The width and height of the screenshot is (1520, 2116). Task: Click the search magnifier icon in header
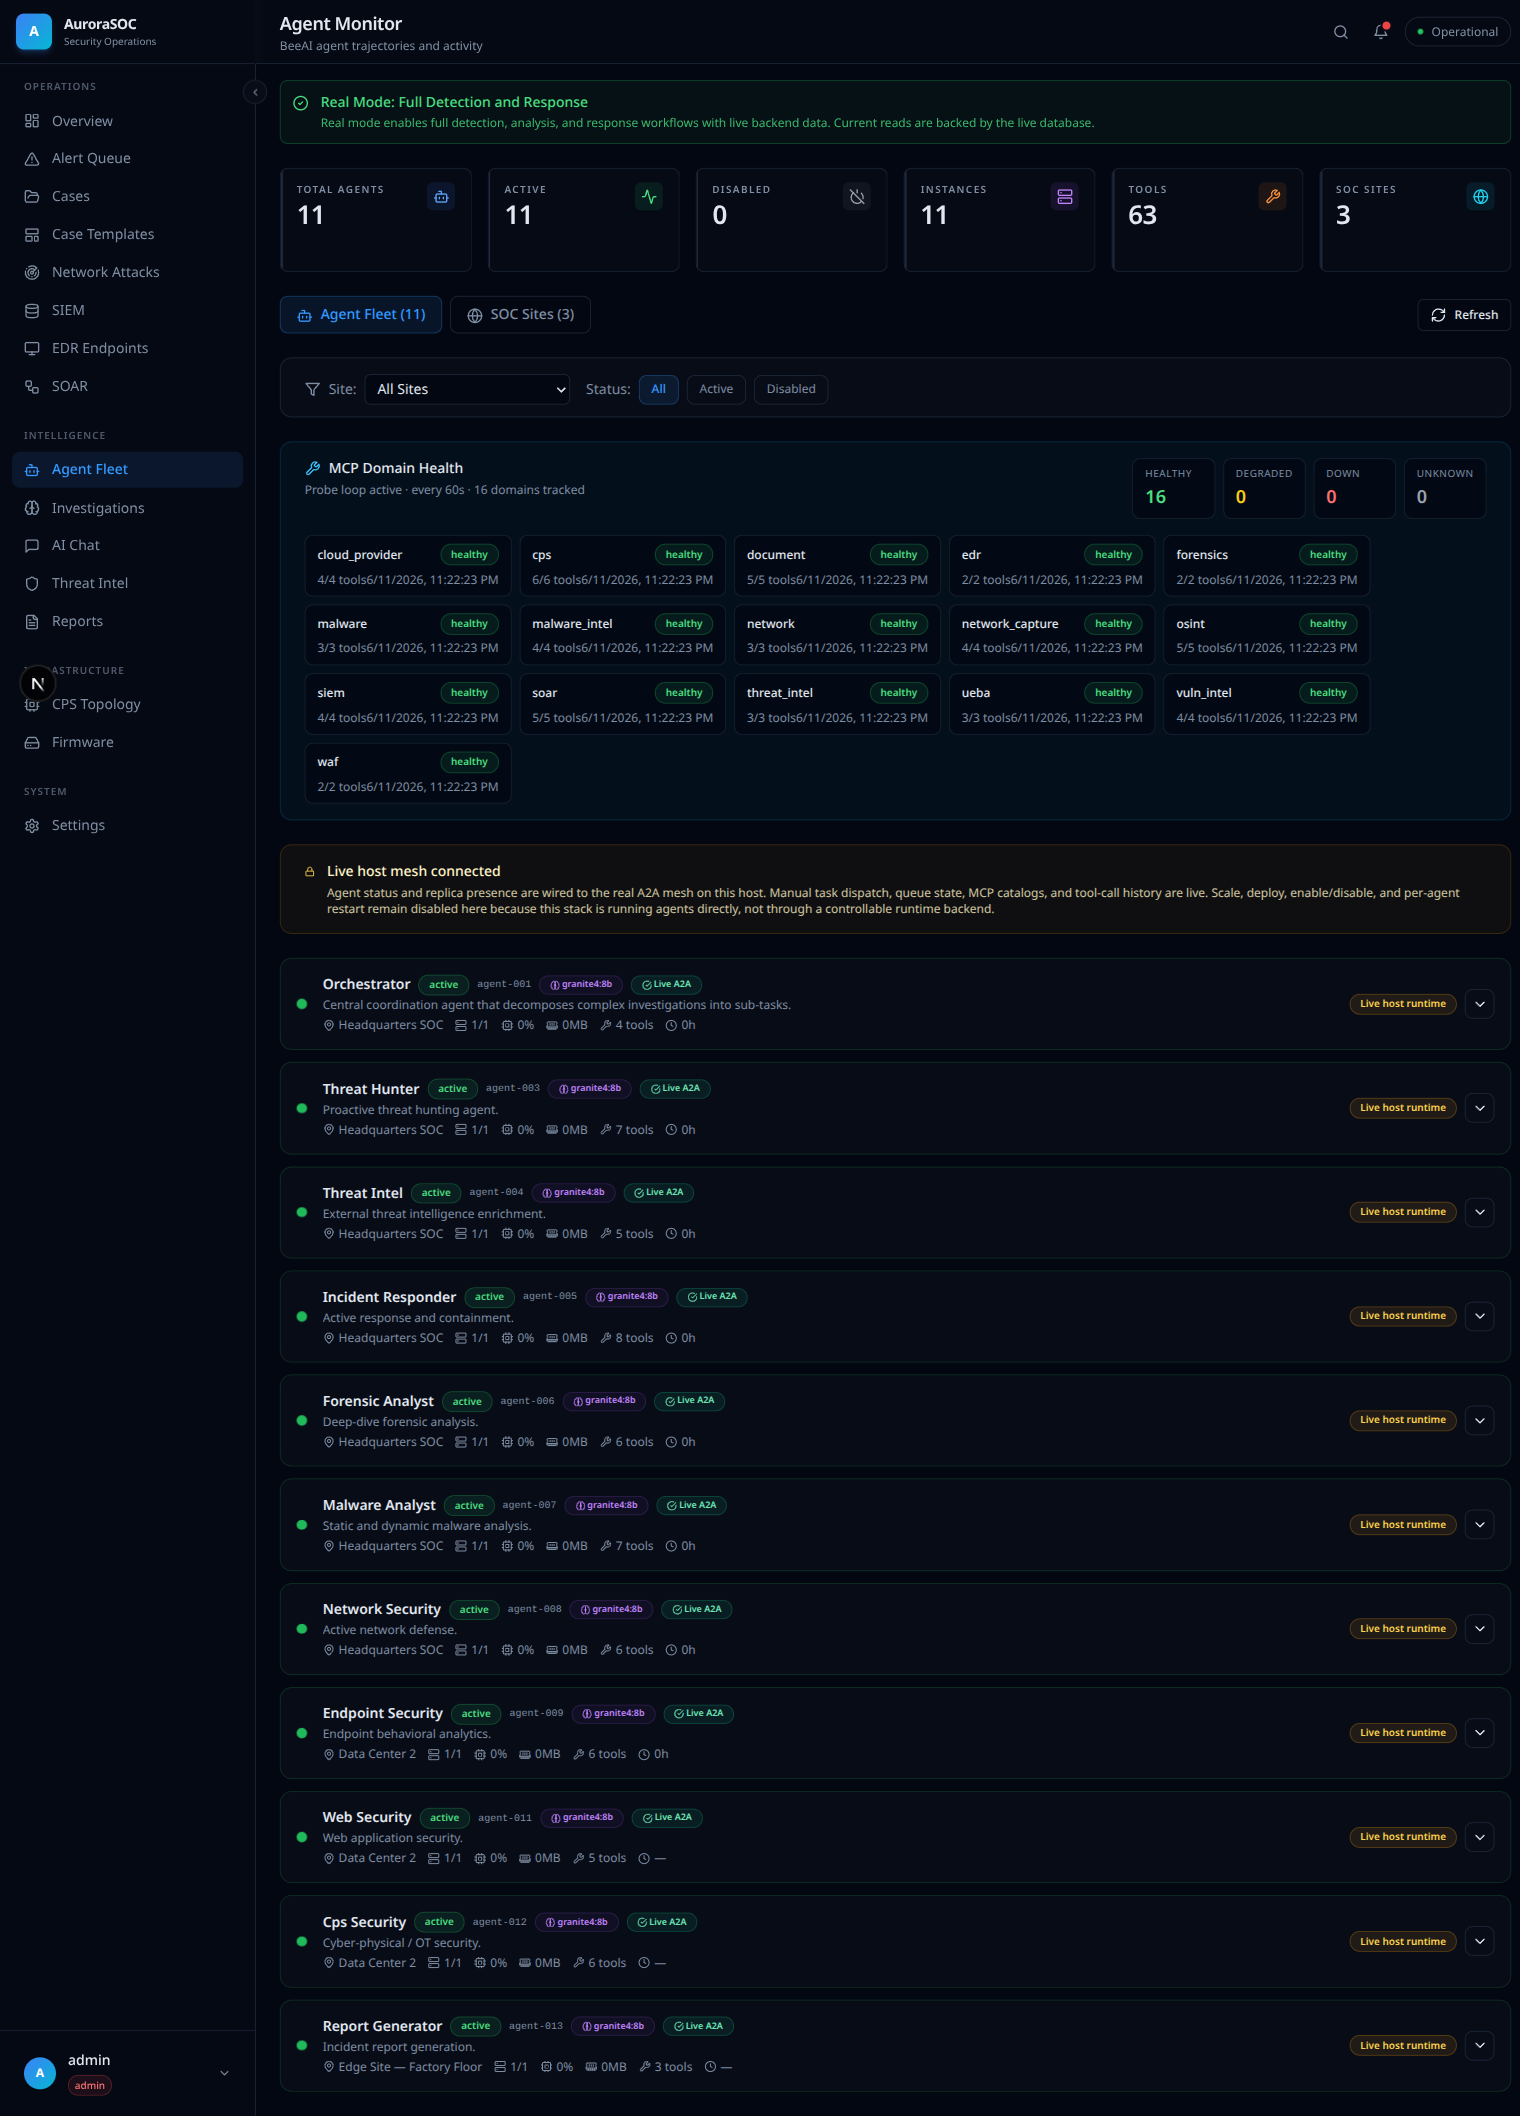[1341, 32]
